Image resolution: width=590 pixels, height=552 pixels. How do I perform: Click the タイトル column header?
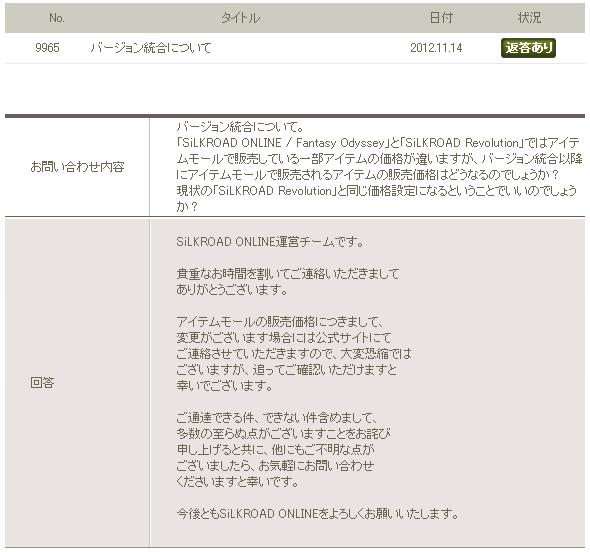(x=240, y=18)
